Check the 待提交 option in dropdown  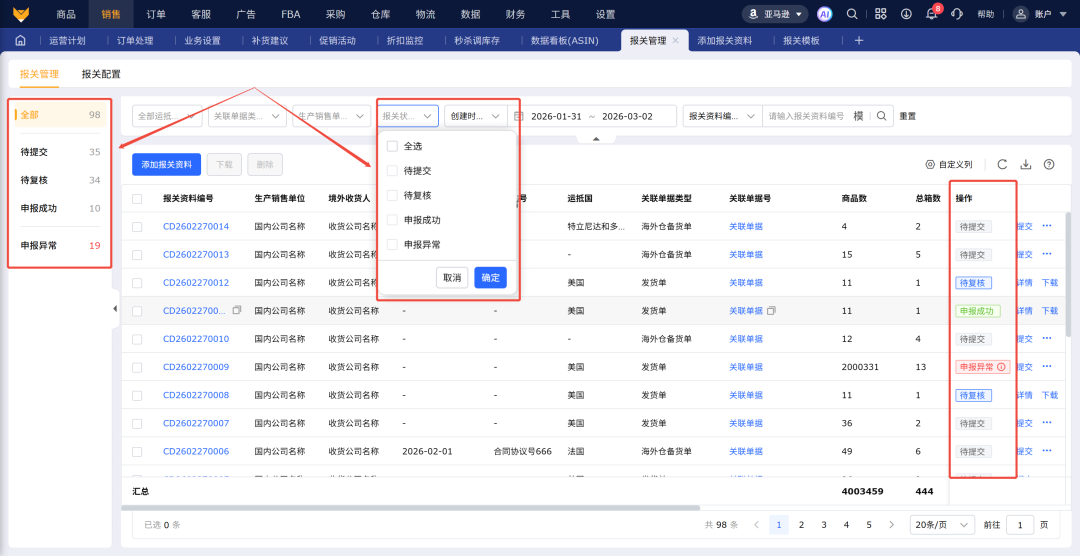[x=392, y=171]
